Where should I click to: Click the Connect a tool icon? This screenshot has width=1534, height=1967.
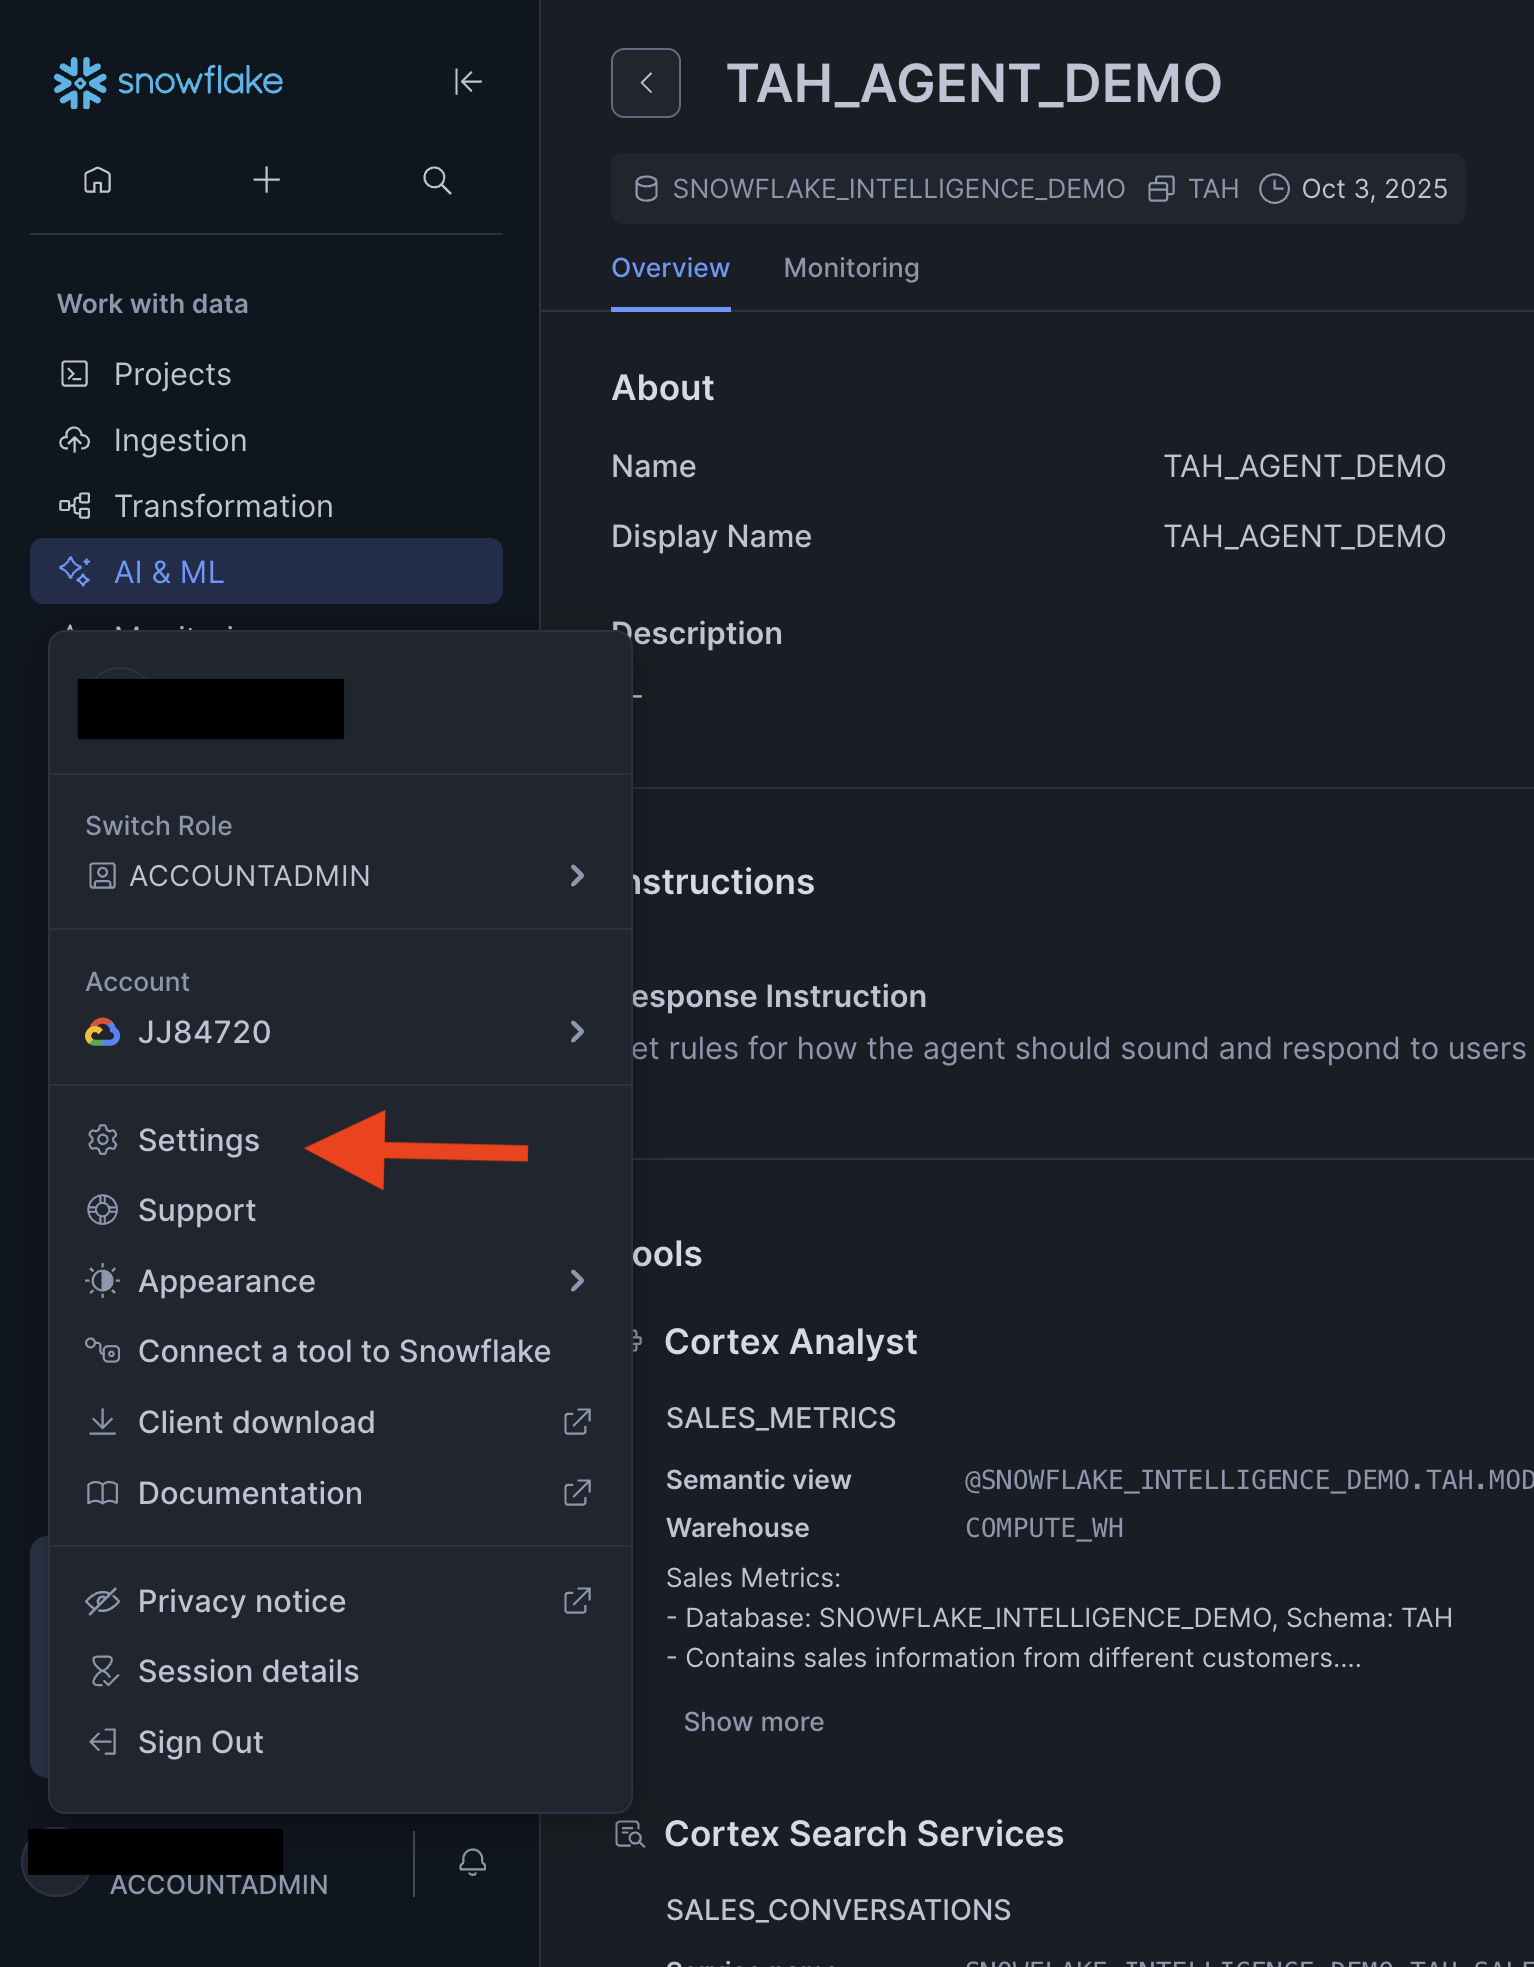[103, 1351]
